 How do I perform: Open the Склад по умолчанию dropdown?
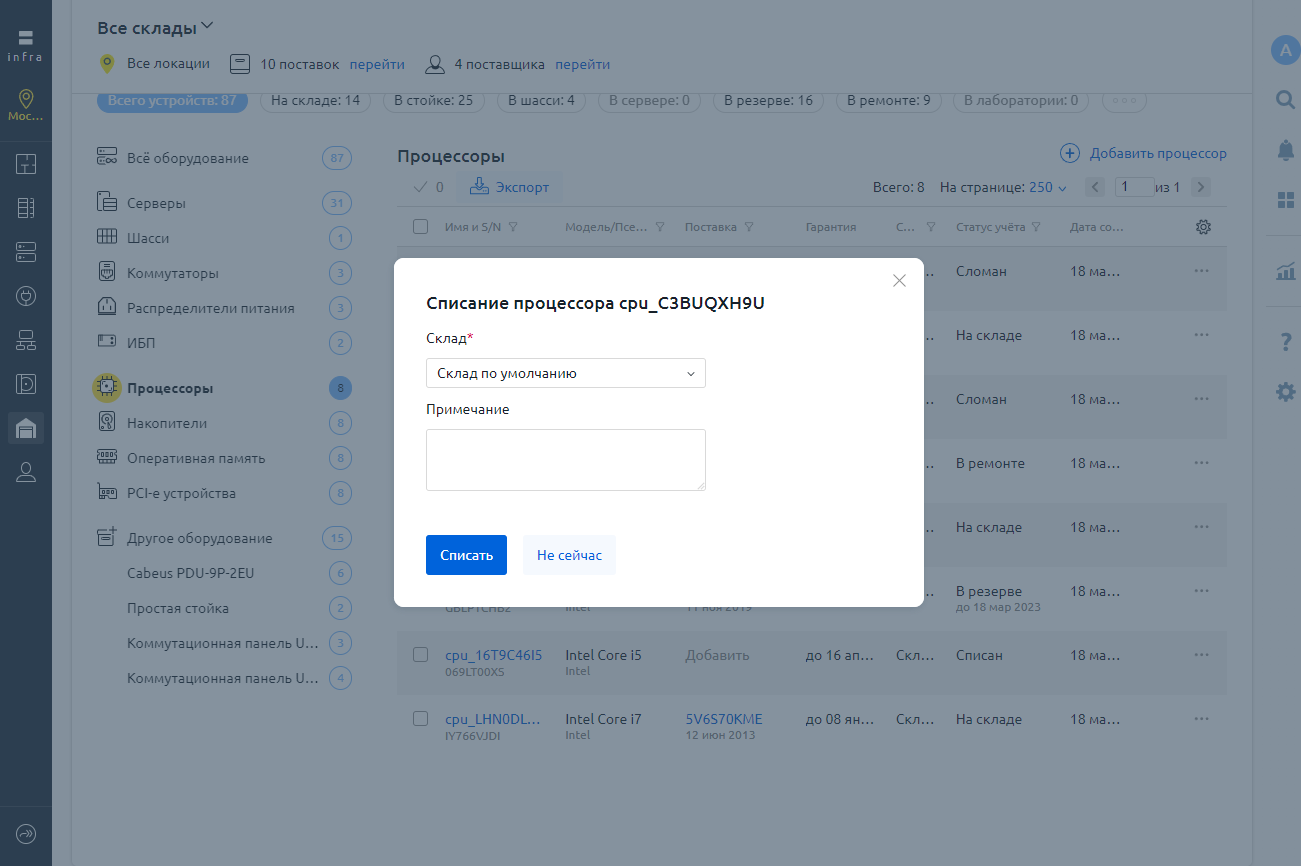click(x=566, y=373)
